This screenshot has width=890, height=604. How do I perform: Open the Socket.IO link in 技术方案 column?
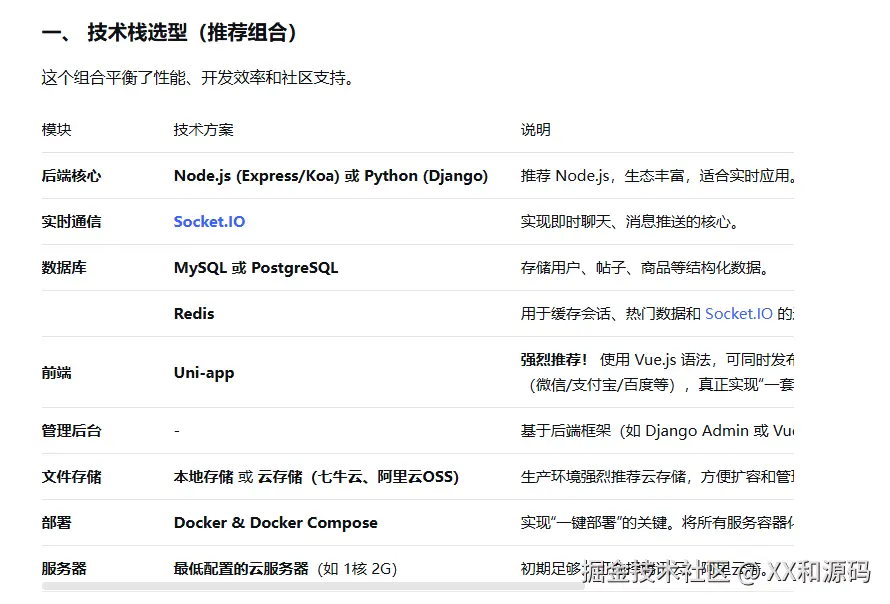click(x=209, y=221)
